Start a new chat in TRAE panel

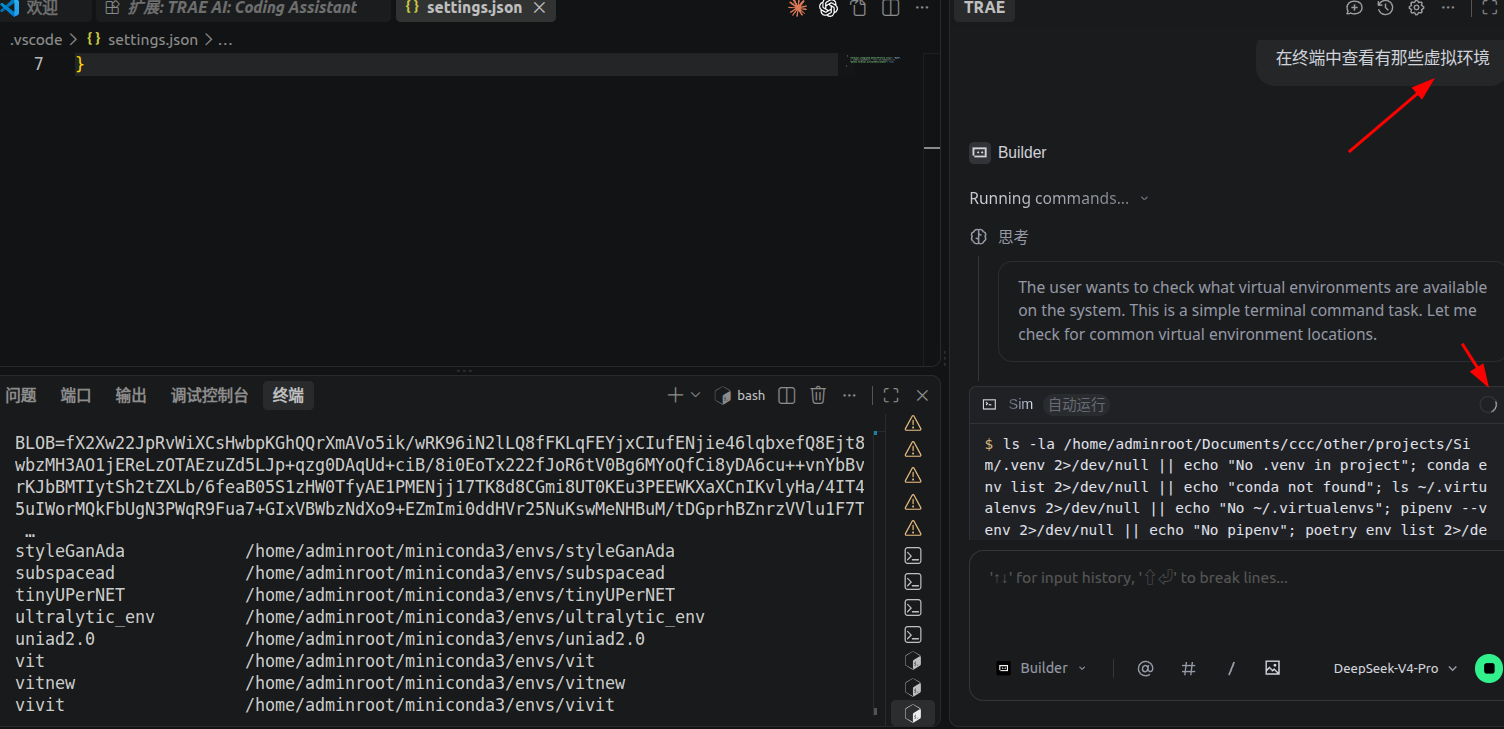pyautogui.click(x=1354, y=8)
